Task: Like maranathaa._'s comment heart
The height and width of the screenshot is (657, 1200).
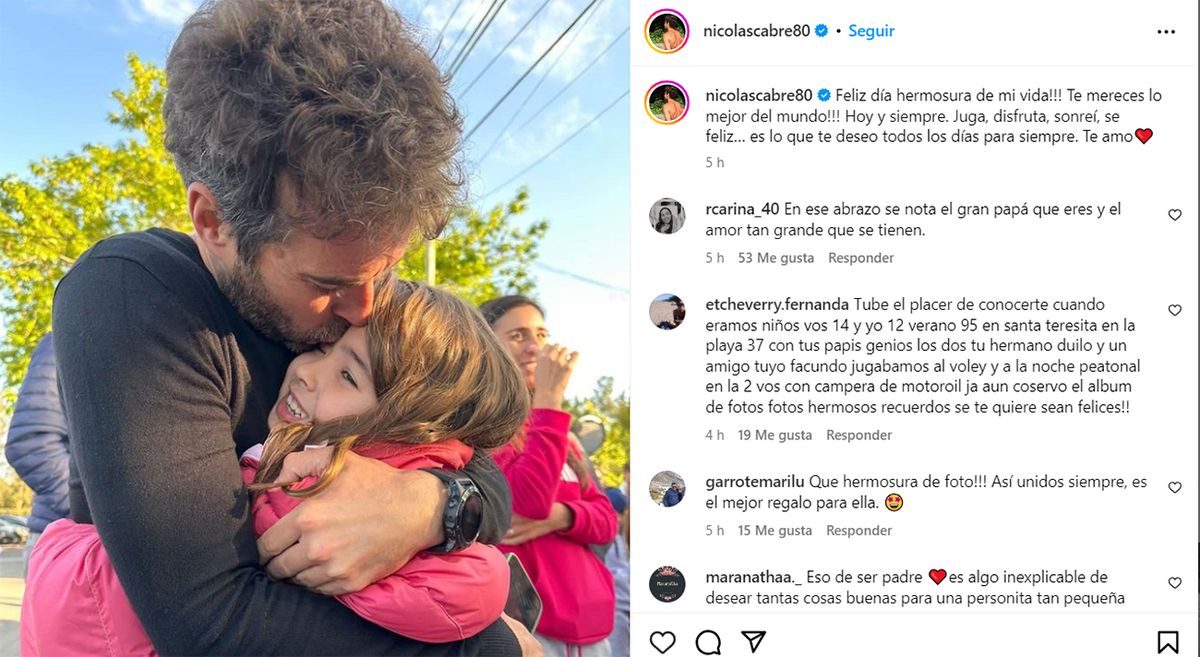Action: (1175, 583)
